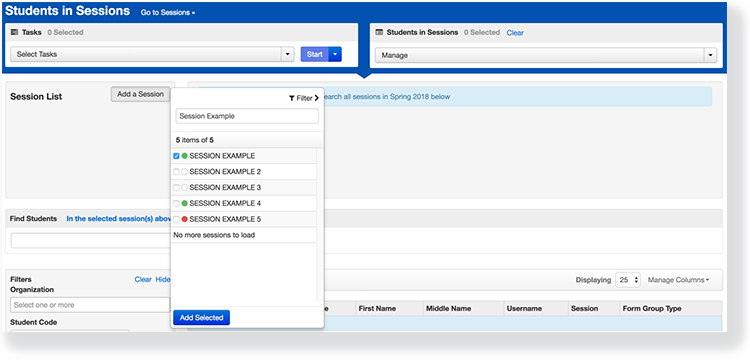Image resolution: width=750 pixels, height=360 pixels.
Task: Click the Tasks list icon
Action: (14, 33)
